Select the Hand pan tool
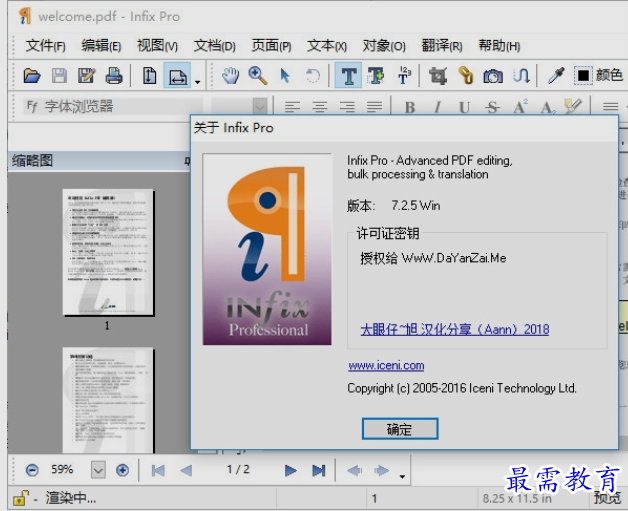 [x=230, y=75]
